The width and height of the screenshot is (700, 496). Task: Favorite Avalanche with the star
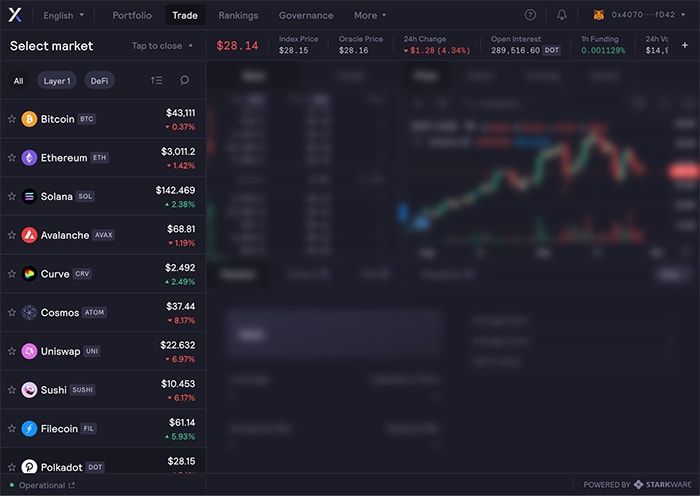pyautogui.click(x=12, y=235)
